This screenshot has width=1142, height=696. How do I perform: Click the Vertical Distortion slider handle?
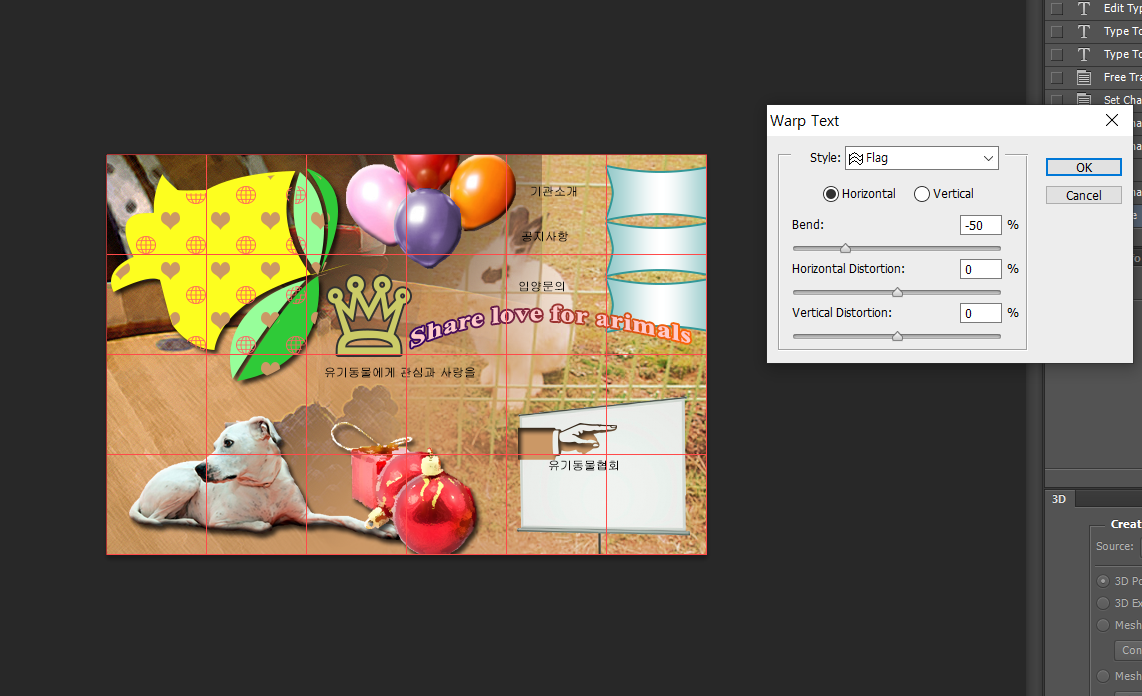(897, 337)
